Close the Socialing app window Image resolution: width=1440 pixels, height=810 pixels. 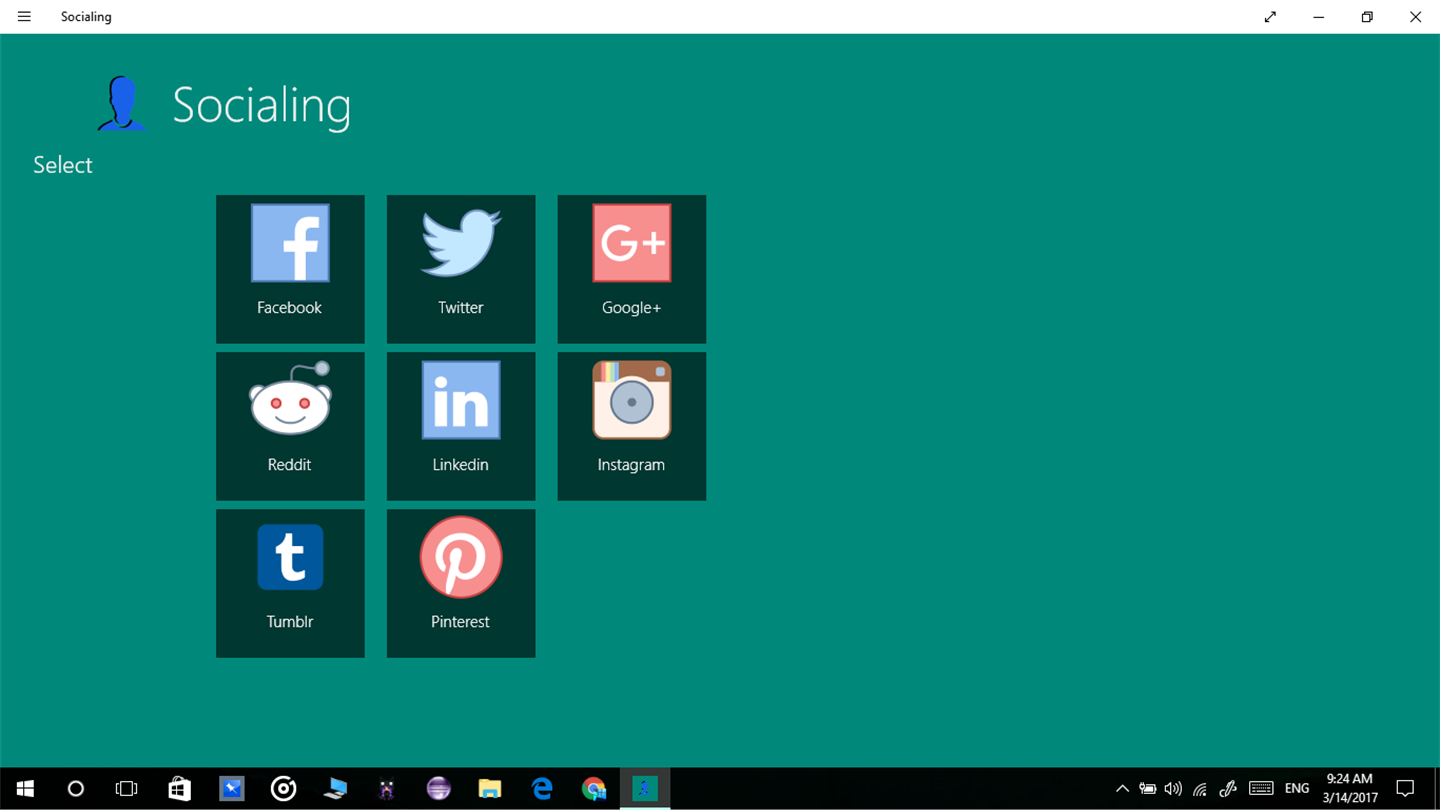tap(1415, 17)
